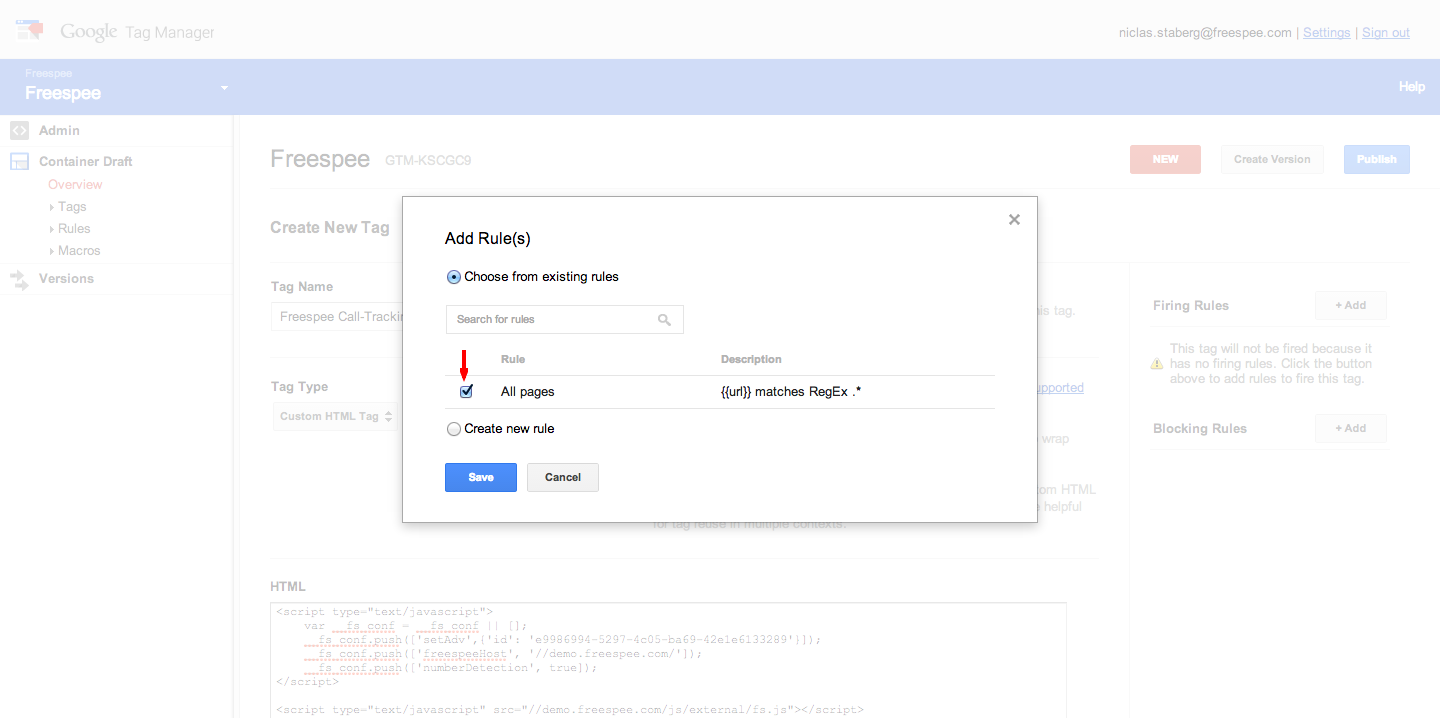Click the Versions arrow icon in sidebar

pos(19,279)
